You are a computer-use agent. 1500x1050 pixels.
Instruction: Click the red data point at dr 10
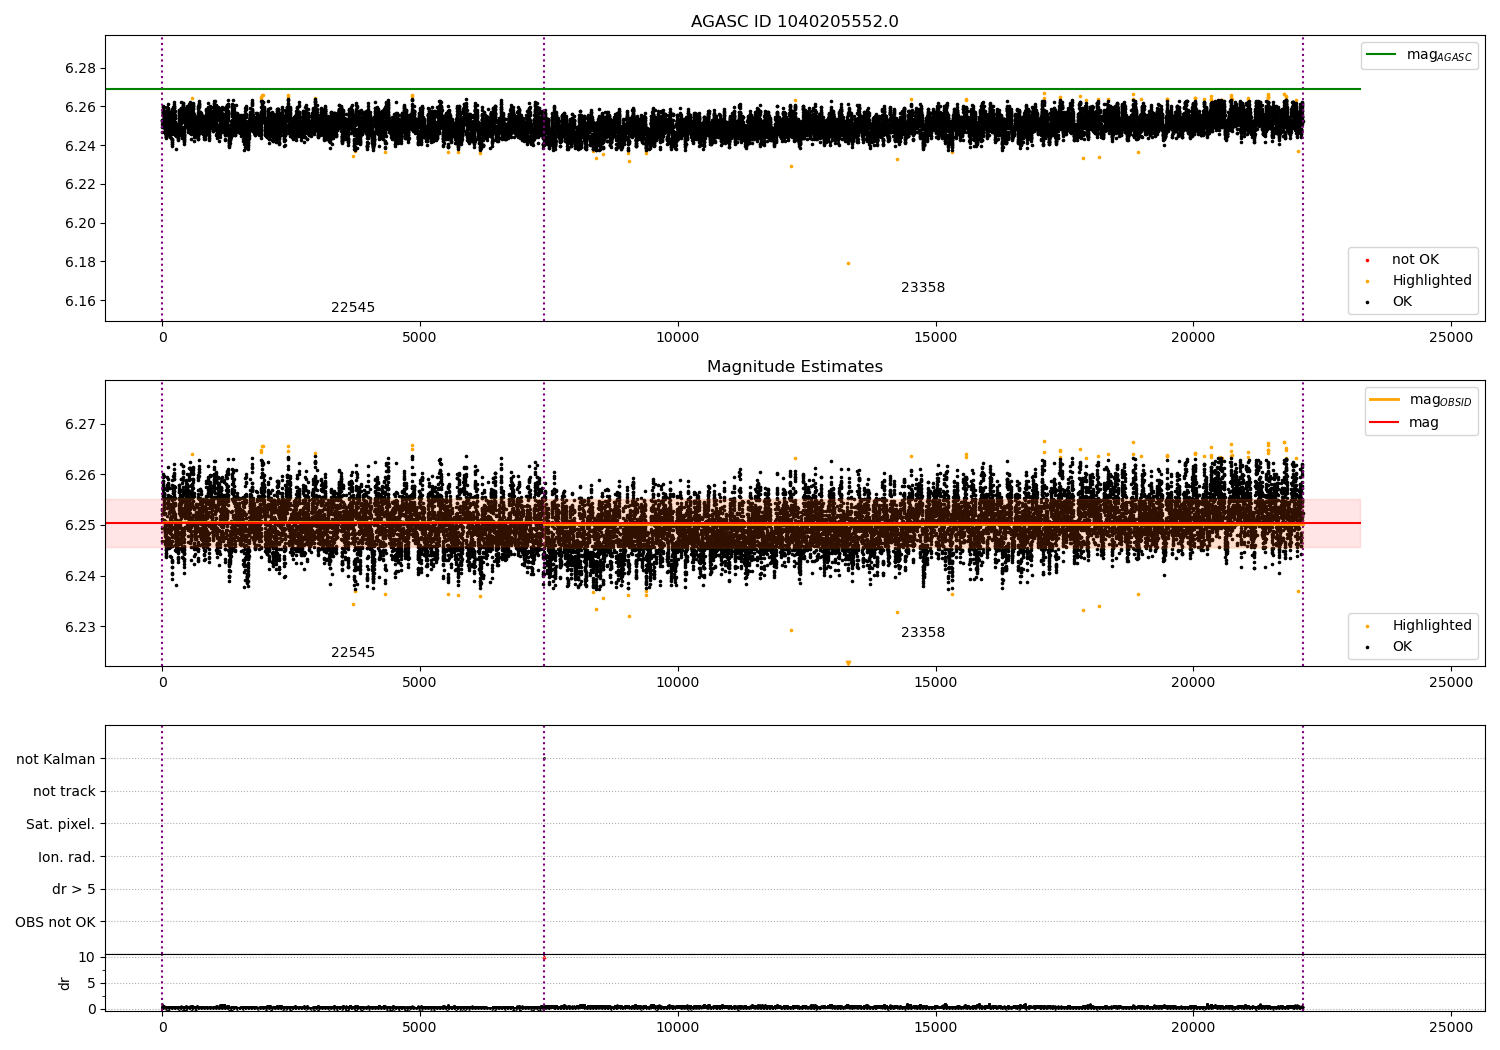pos(544,958)
